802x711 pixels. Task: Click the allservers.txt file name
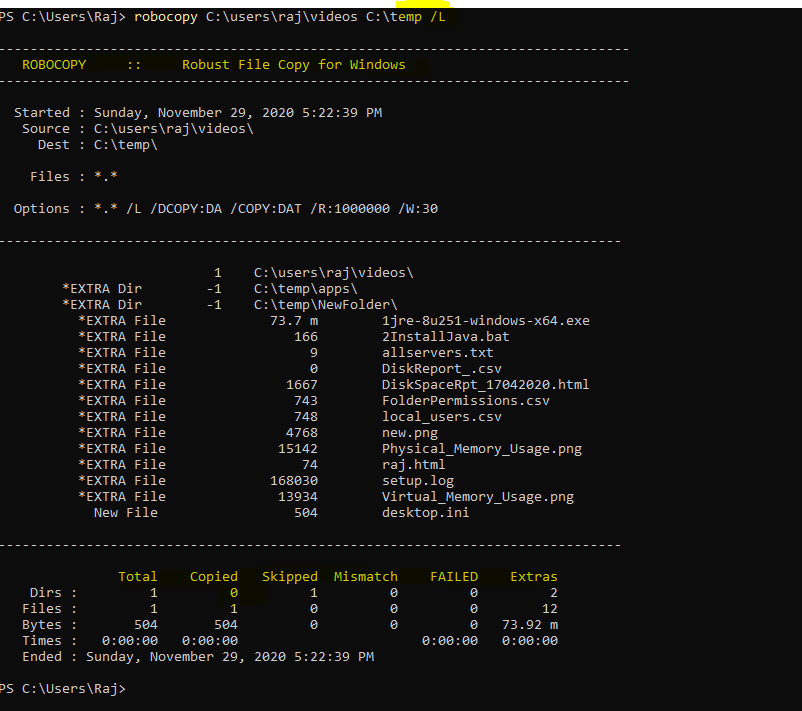click(x=437, y=352)
